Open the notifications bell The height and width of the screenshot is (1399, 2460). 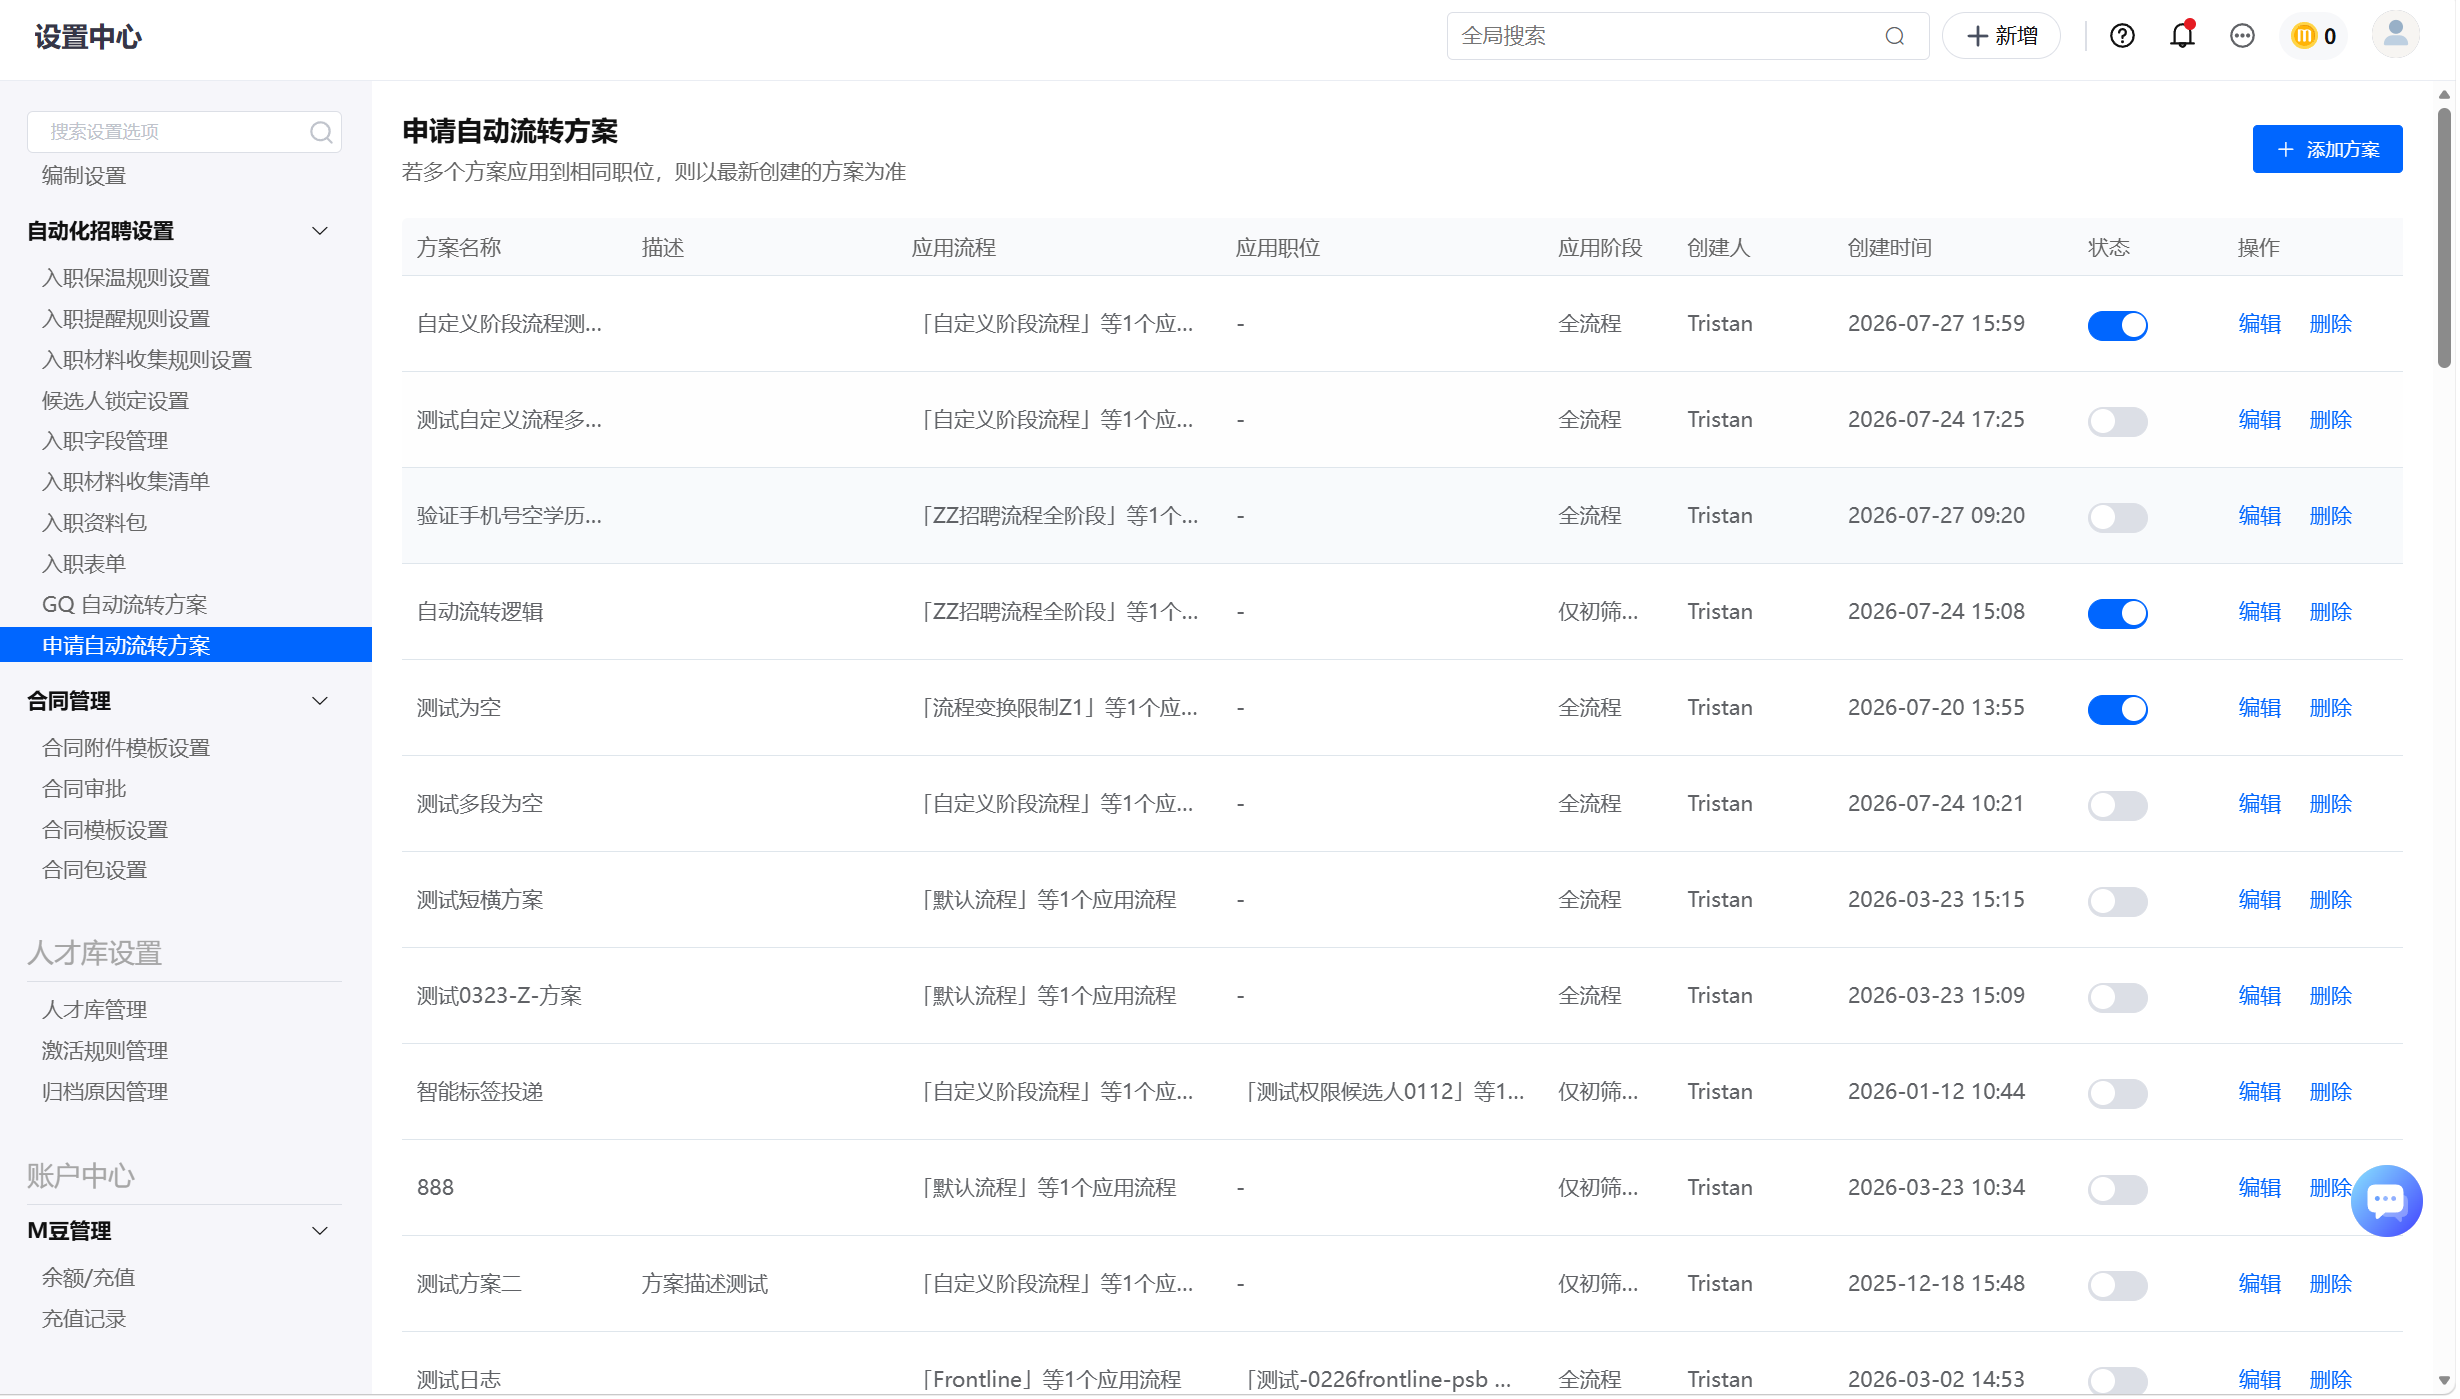click(2182, 36)
